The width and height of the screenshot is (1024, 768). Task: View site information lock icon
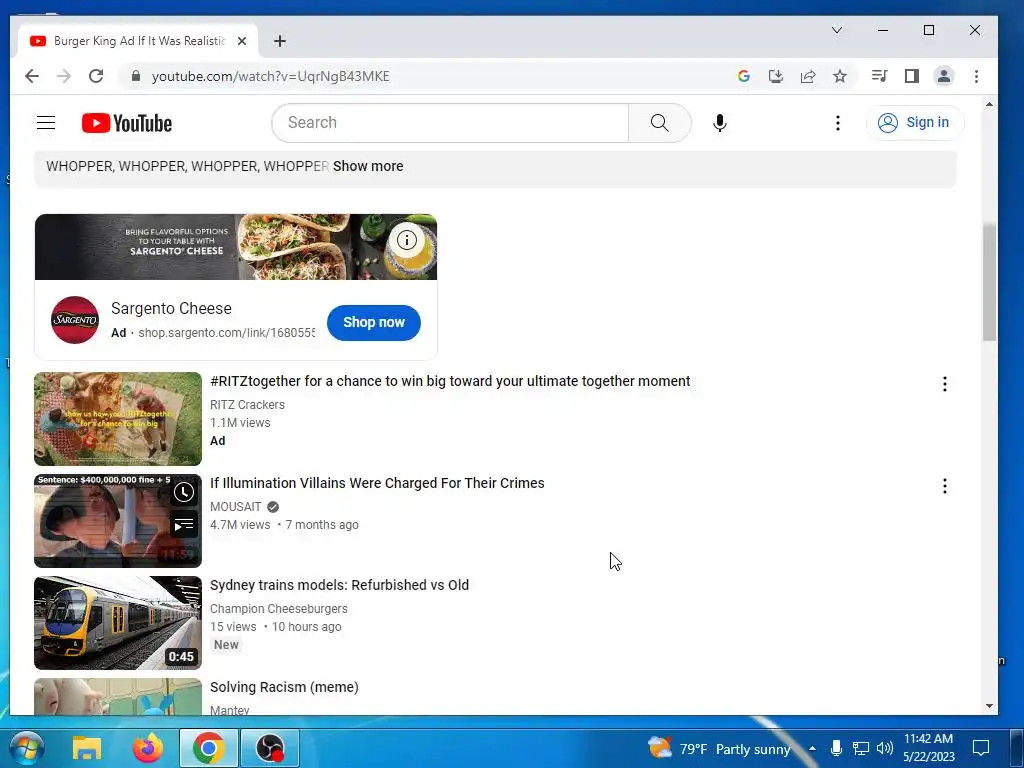(x=135, y=76)
